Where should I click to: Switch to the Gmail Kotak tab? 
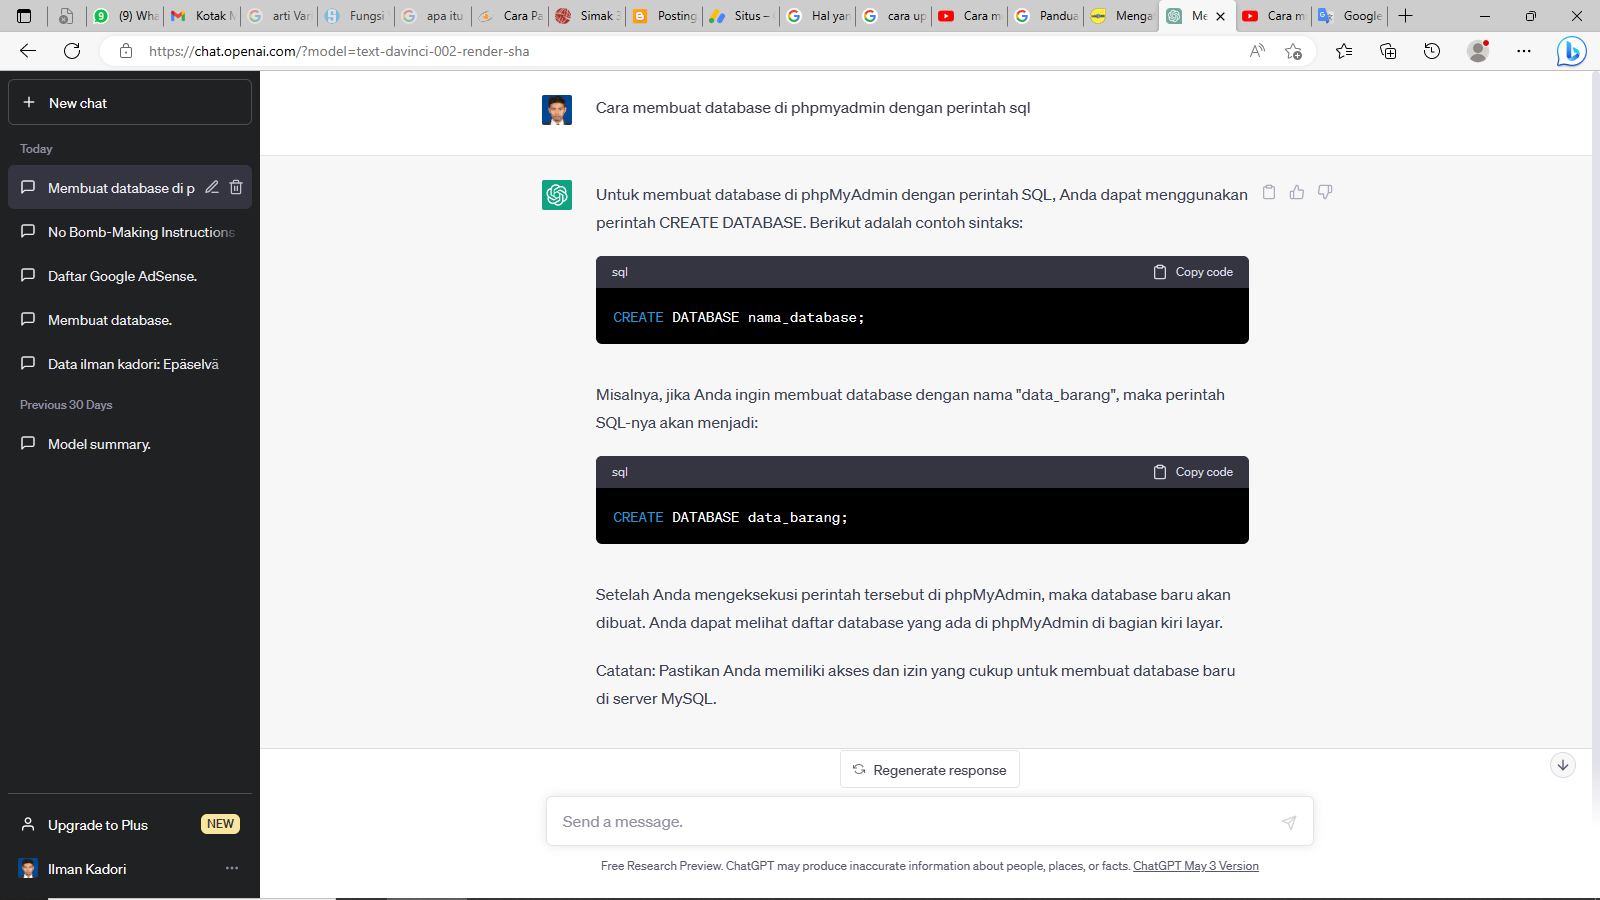(203, 16)
